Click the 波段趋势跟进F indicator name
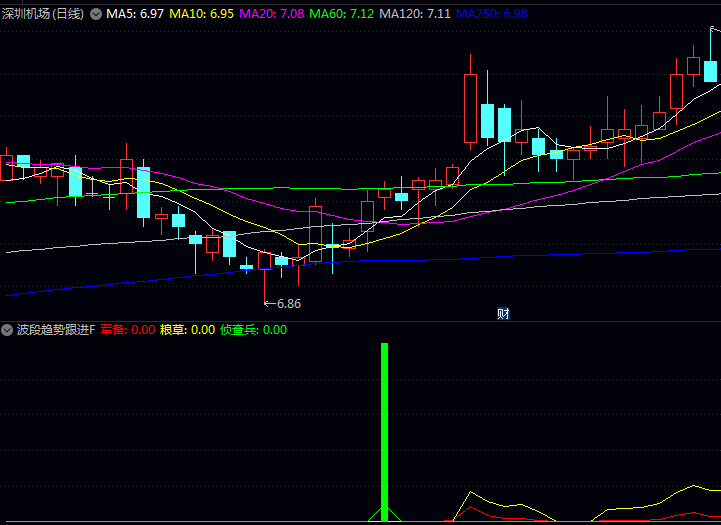 56,329
